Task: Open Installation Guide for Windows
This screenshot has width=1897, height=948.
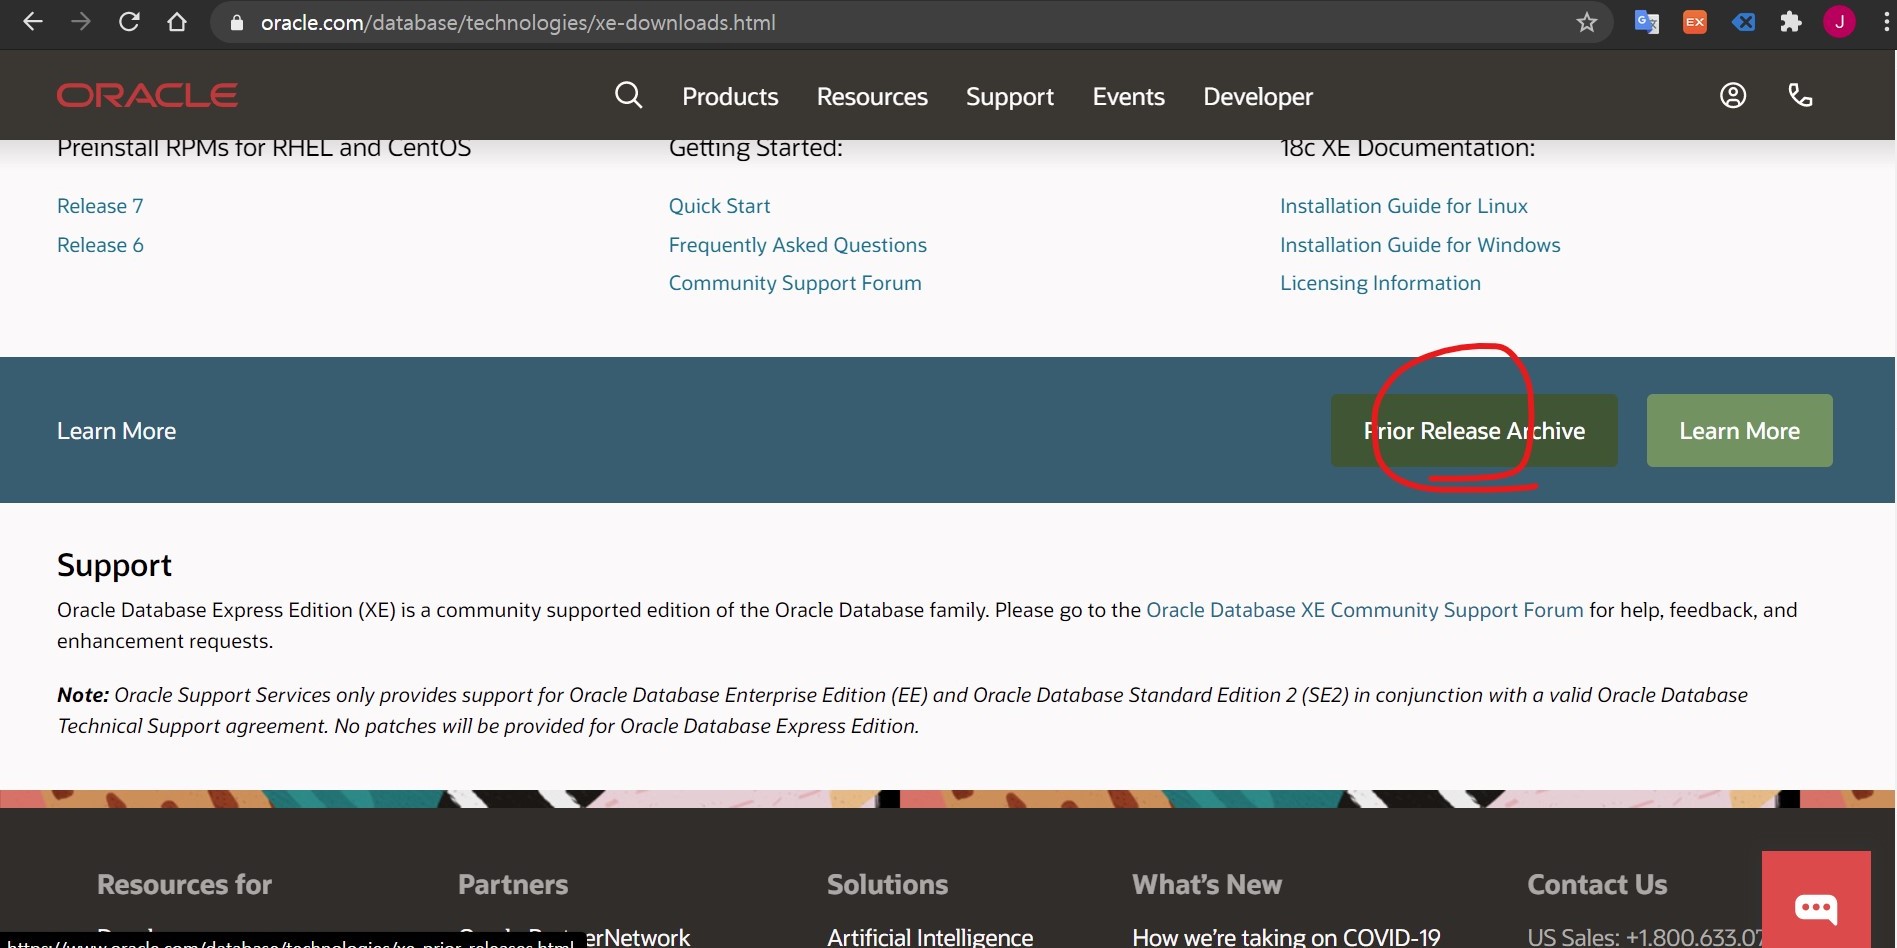Action: (x=1420, y=245)
